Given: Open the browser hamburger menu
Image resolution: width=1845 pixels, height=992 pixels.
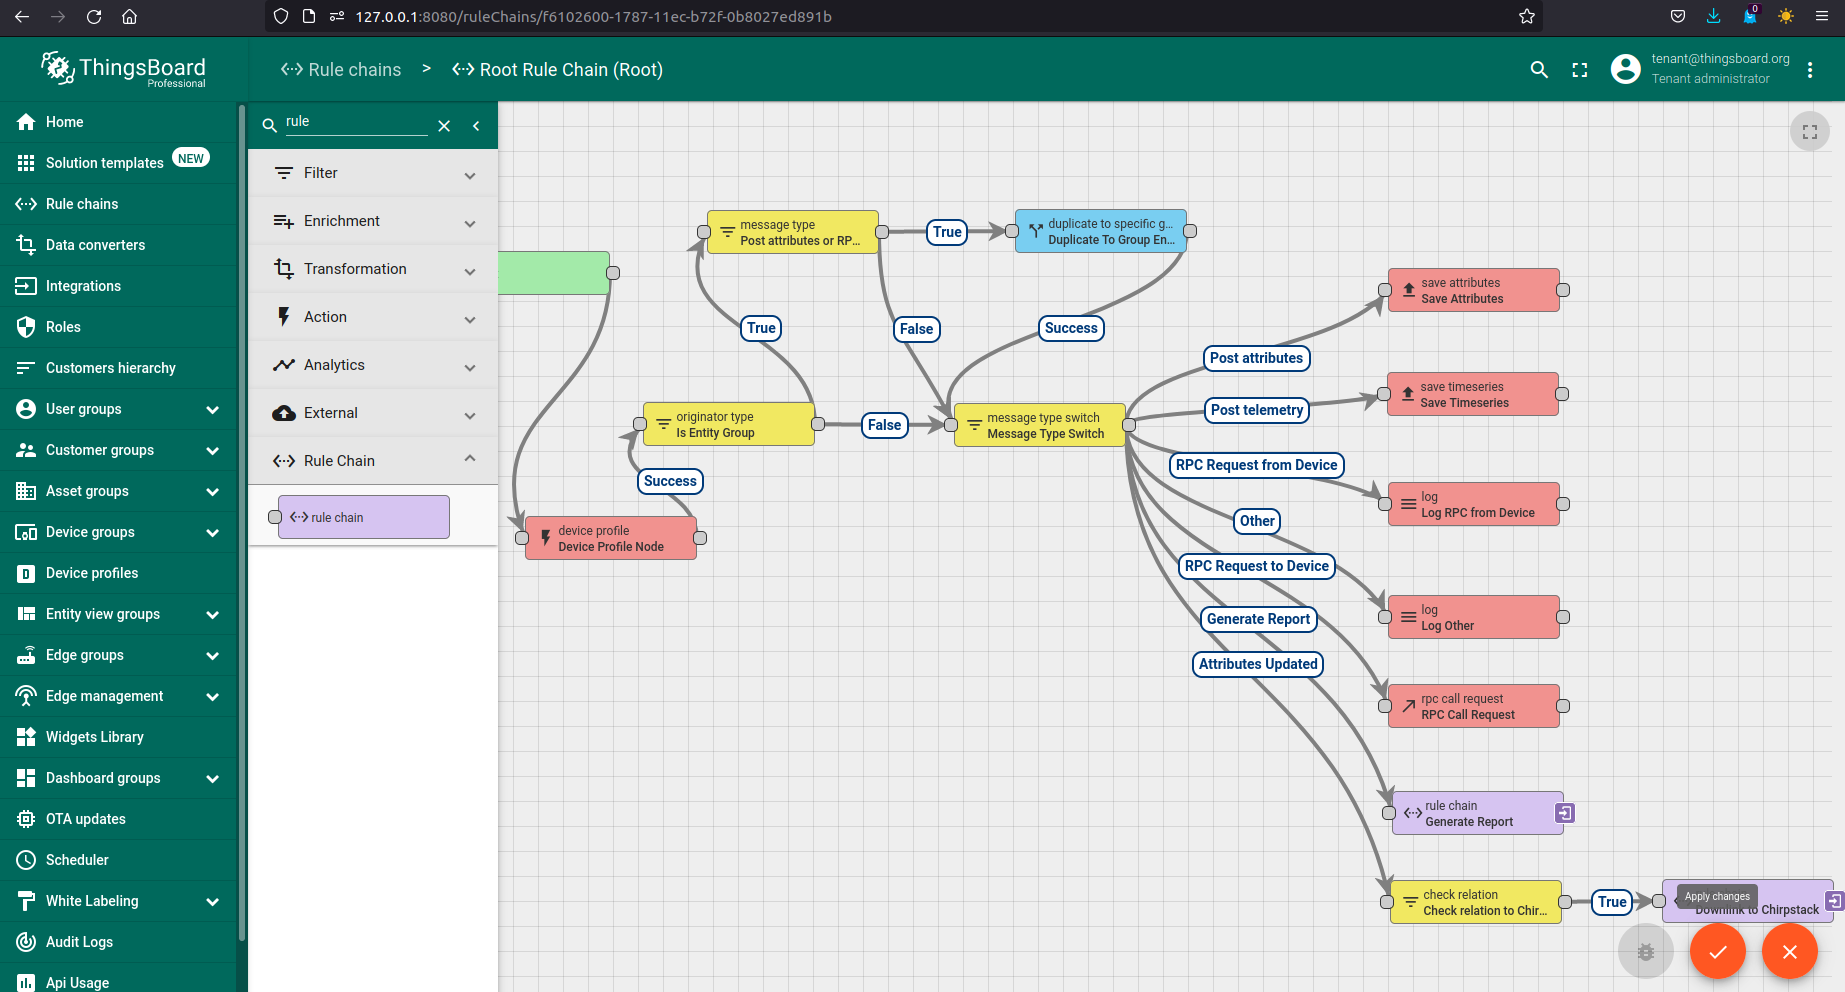Looking at the screenshot, I should [1822, 16].
